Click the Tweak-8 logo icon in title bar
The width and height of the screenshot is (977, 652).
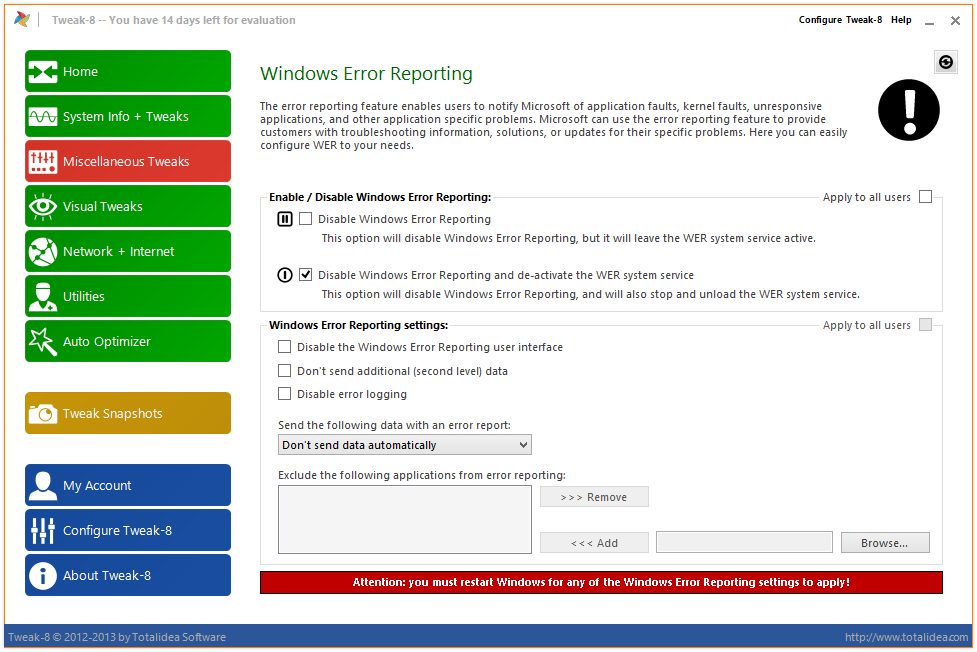(22, 20)
